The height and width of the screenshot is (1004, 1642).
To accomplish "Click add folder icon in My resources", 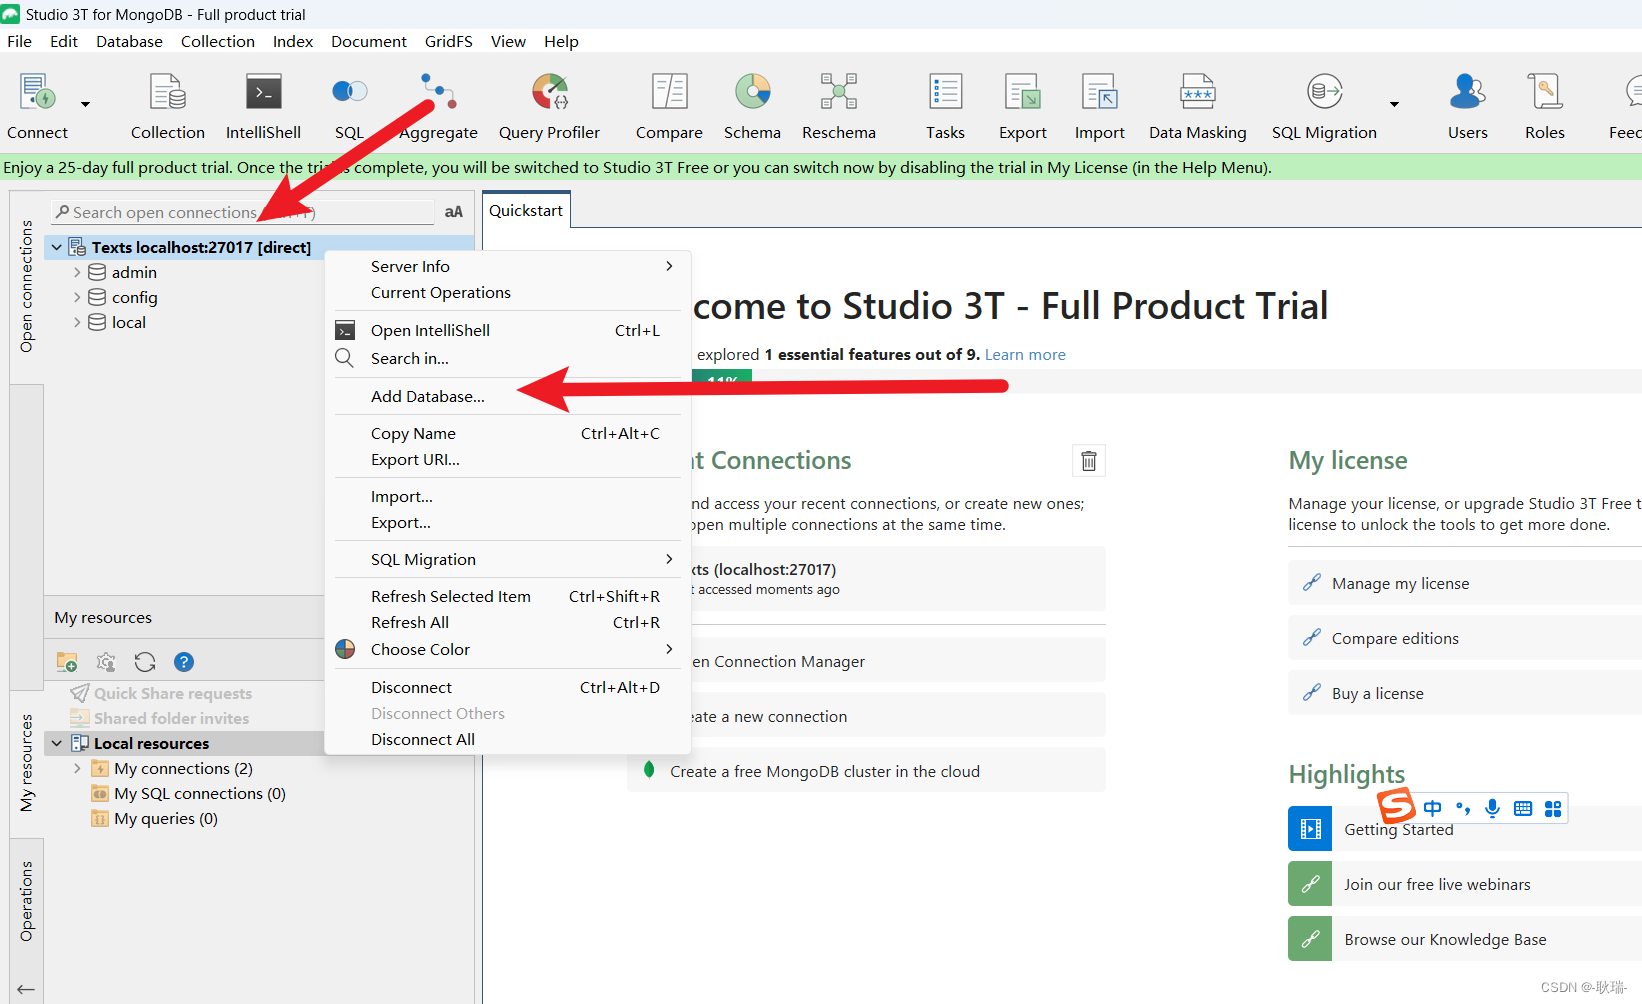I will click(x=67, y=662).
